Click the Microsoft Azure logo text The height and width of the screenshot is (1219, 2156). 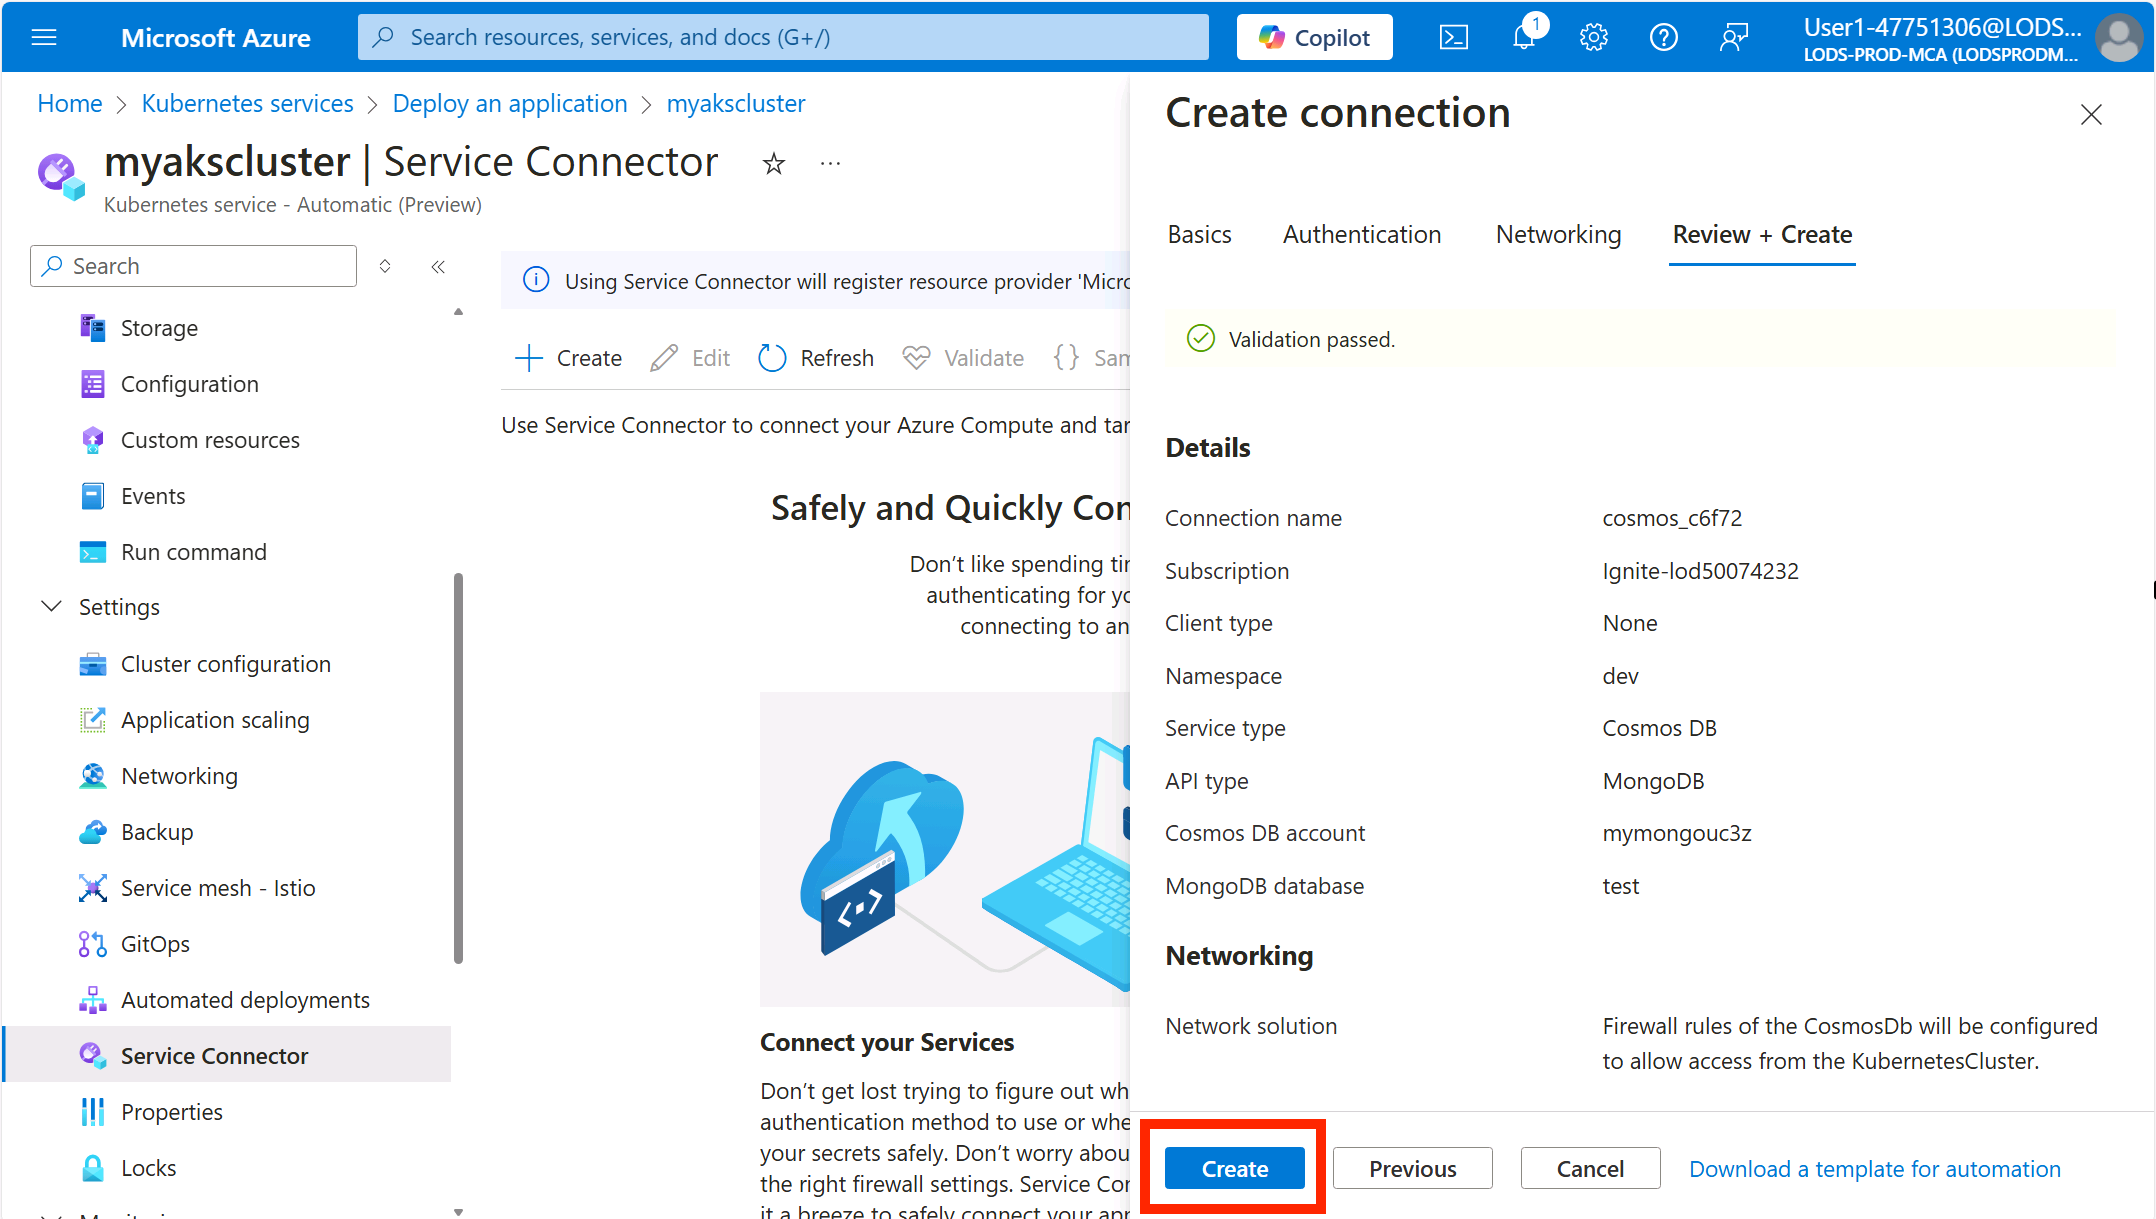click(x=216, y=38)
